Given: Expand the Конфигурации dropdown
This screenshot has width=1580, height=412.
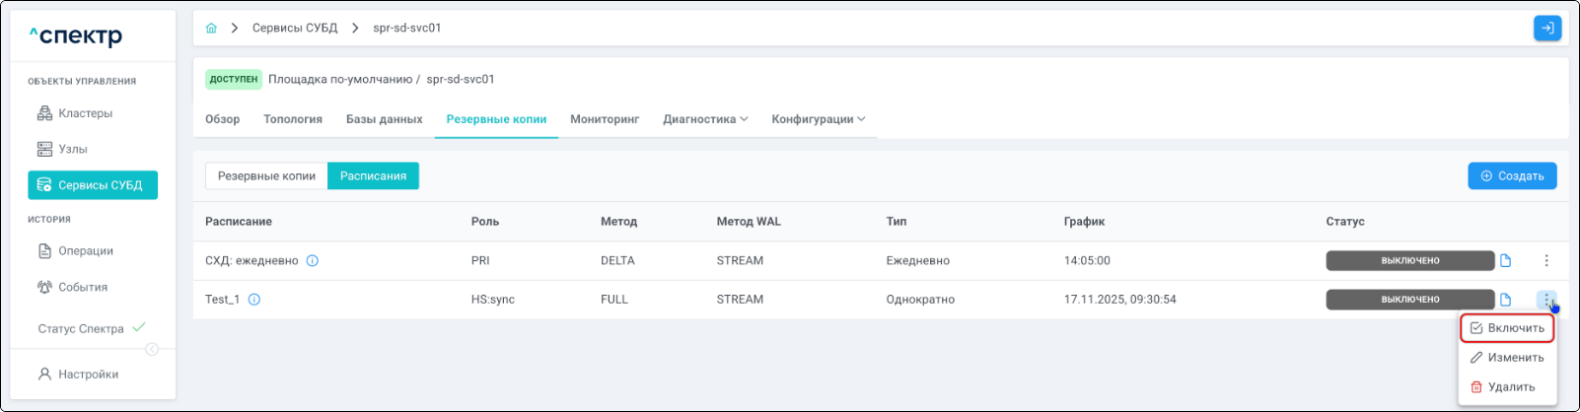Looking at the screenshot, I should [x=818, y=119].
